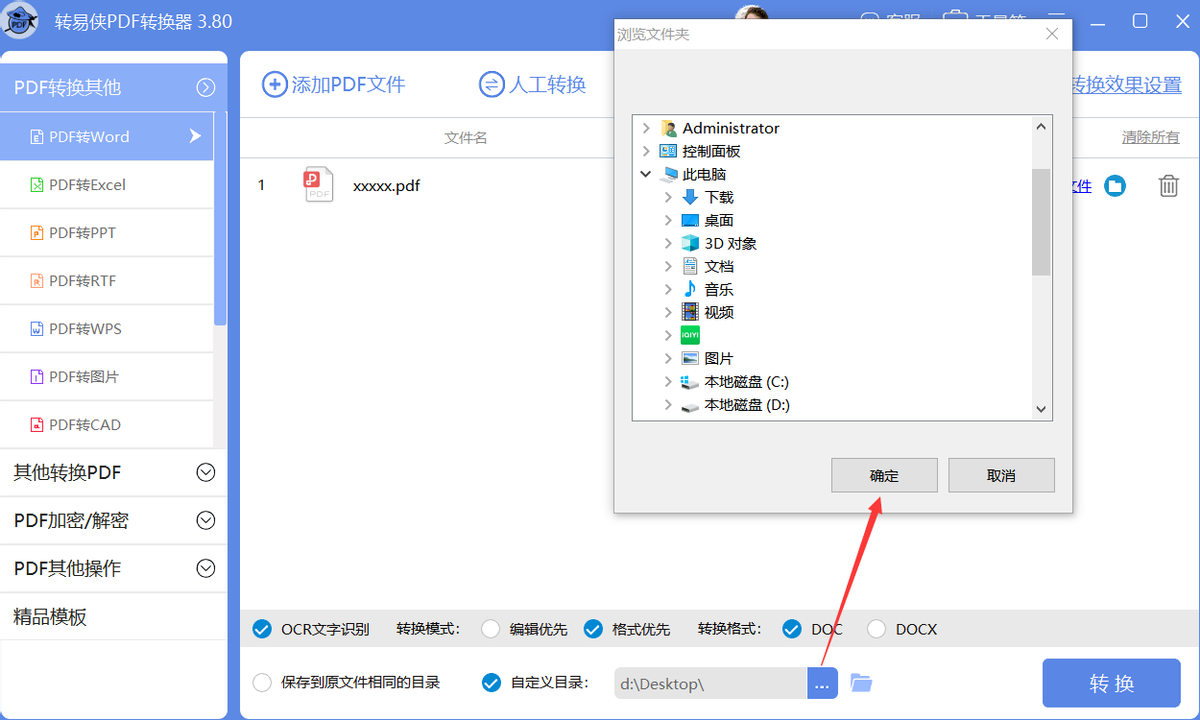Click the 视频 film icon
The image size is (1200, 720).
(x=690, y=312)
